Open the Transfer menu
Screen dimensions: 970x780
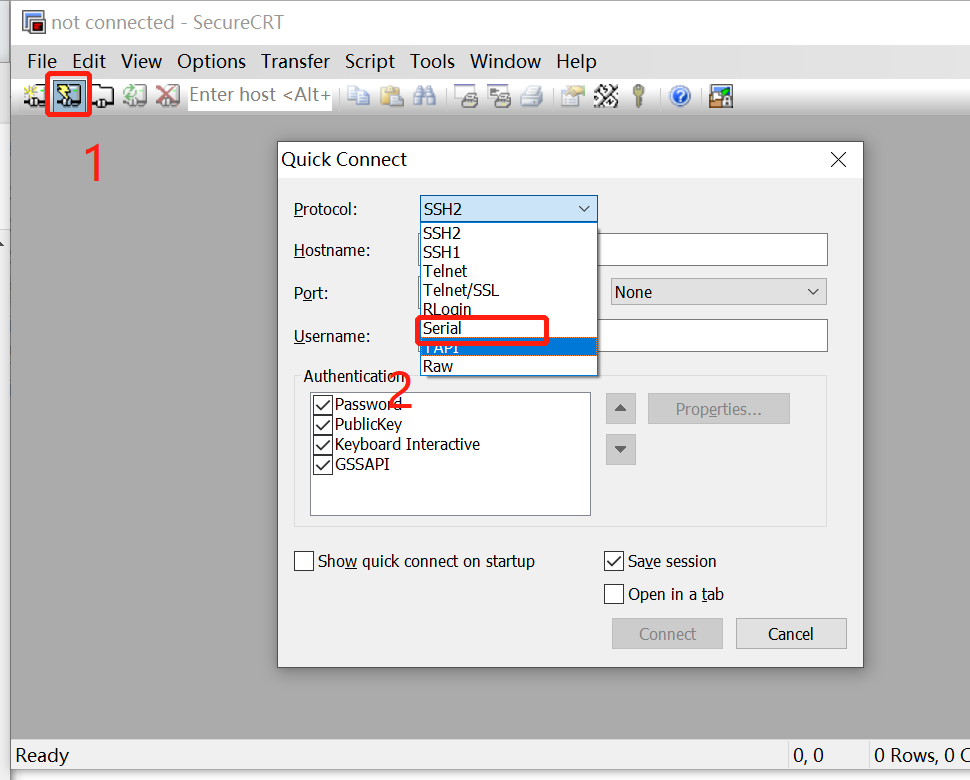(295, 61)
